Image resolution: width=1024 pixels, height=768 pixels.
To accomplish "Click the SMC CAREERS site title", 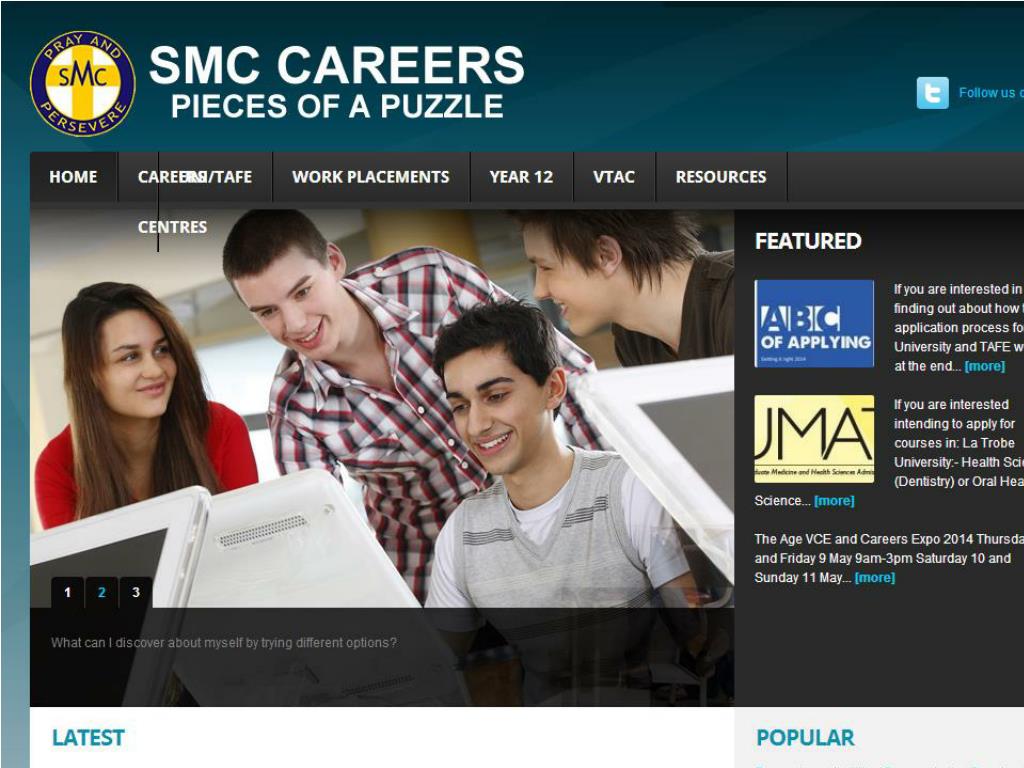I will [337, 65].
